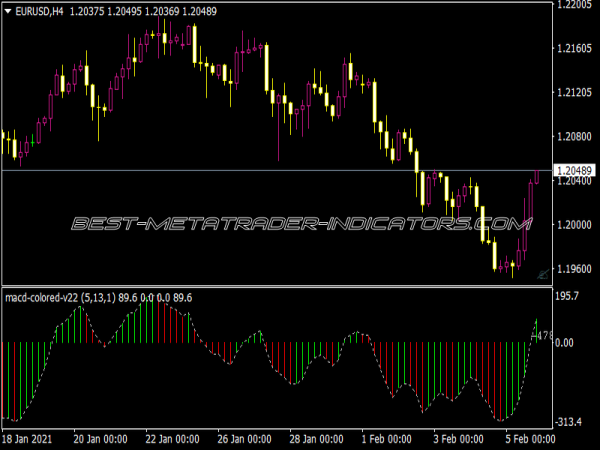Click the 1.20000 price axis label
600x450 pixels.
point(574,225)
